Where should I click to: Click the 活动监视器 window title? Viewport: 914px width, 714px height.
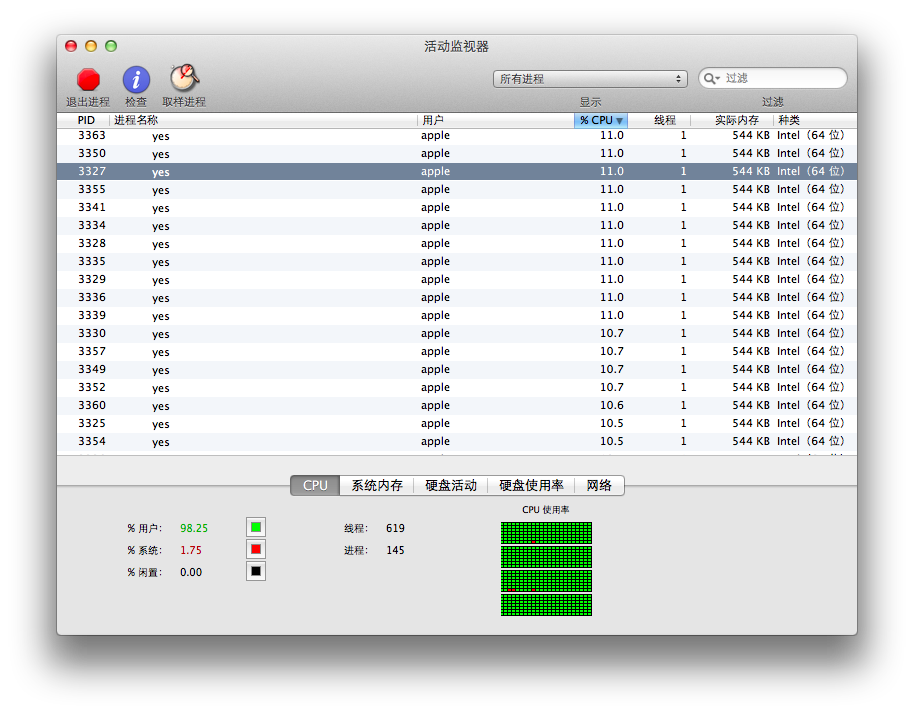[456, 46]
